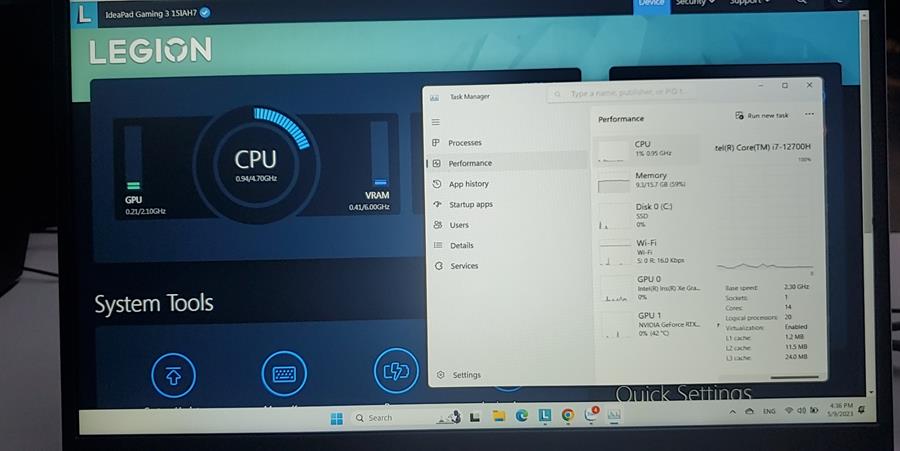Open Google Chrome from taskbar

tap(568, 415)
